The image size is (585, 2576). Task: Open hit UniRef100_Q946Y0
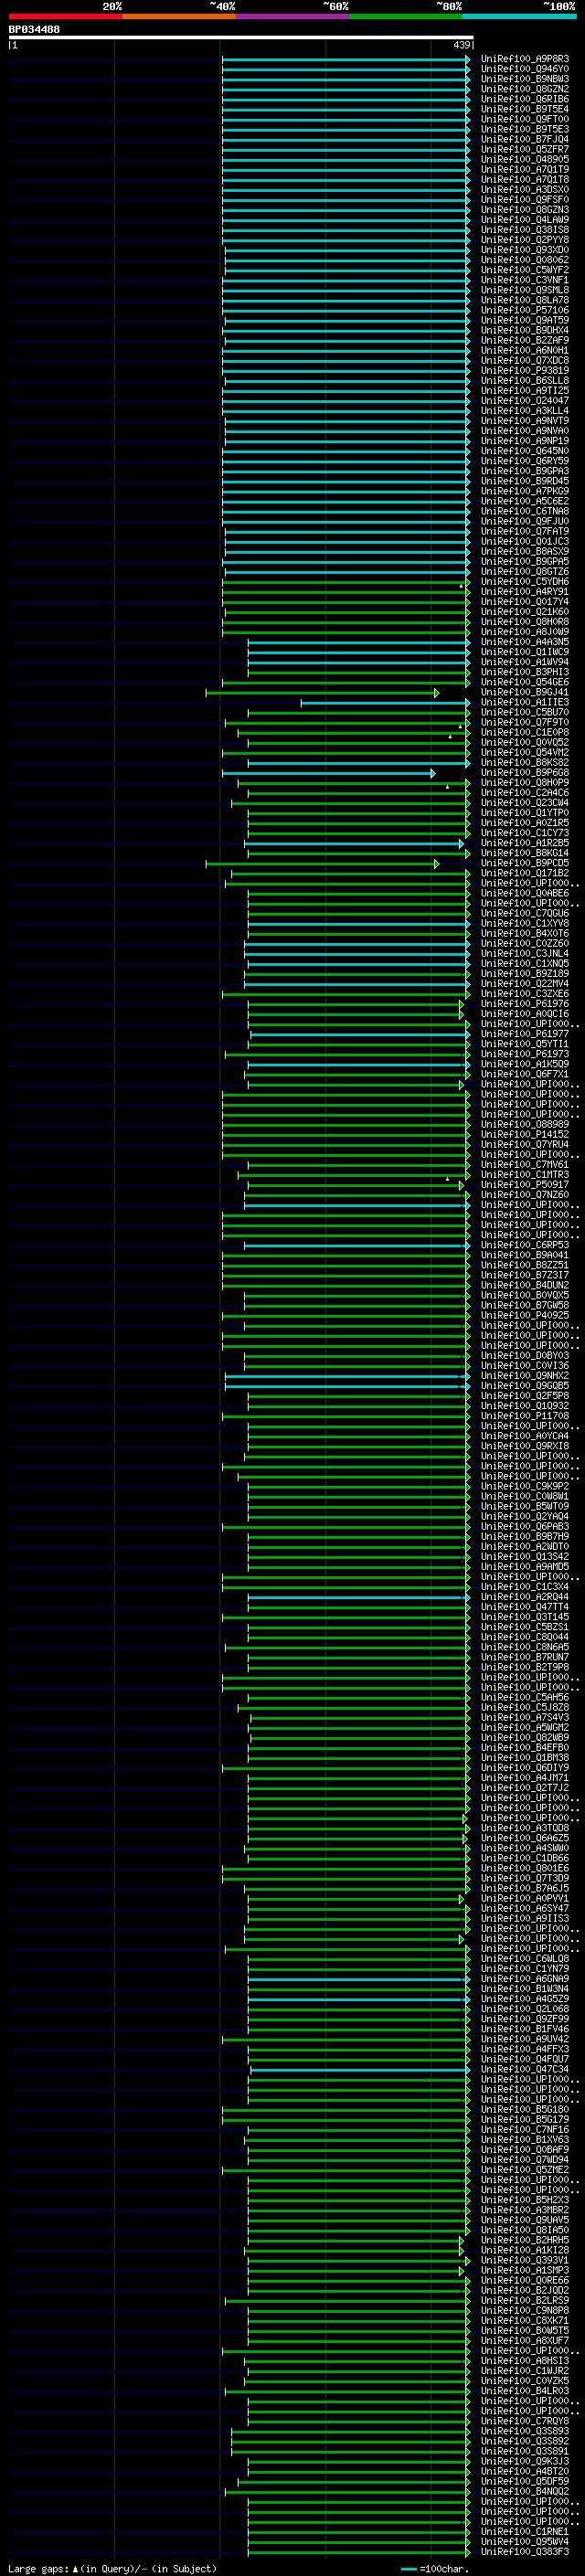(x=524, y=69)
